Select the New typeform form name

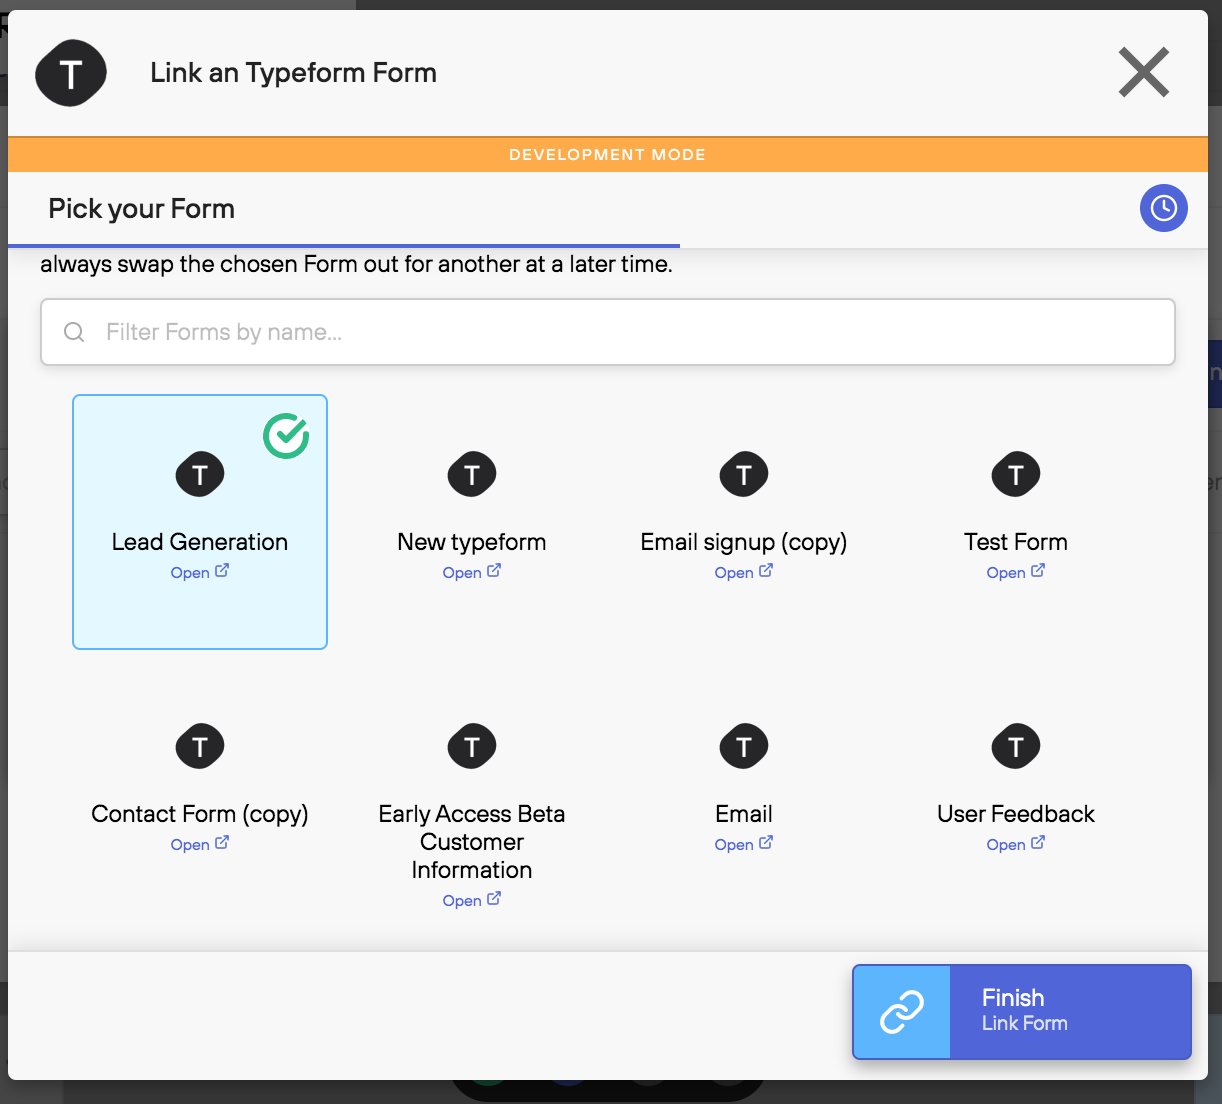pos(472,542)
